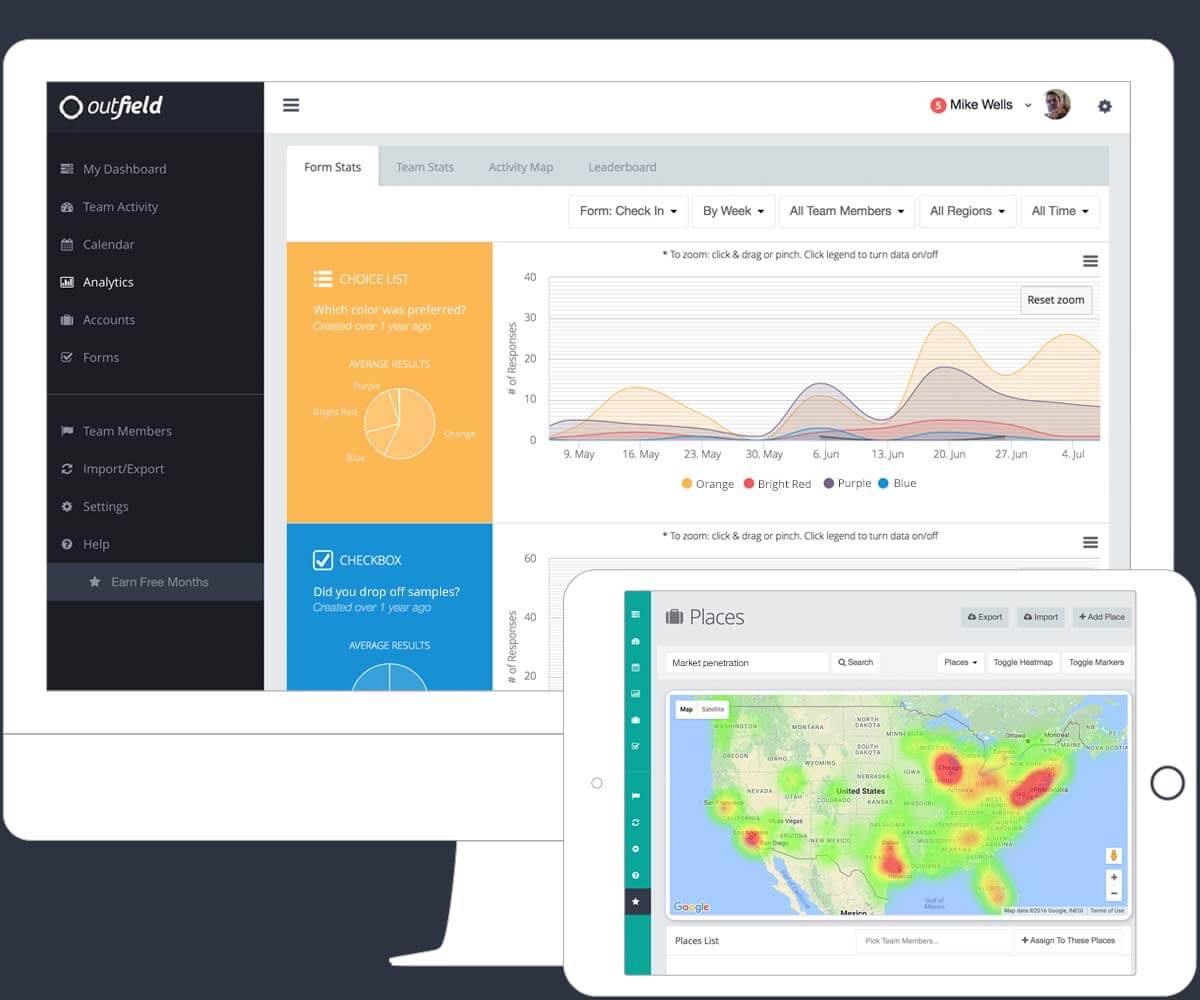The image size is (1200, 1000).
Task: Open Settings in the sidebar
Action: [155, 507]
